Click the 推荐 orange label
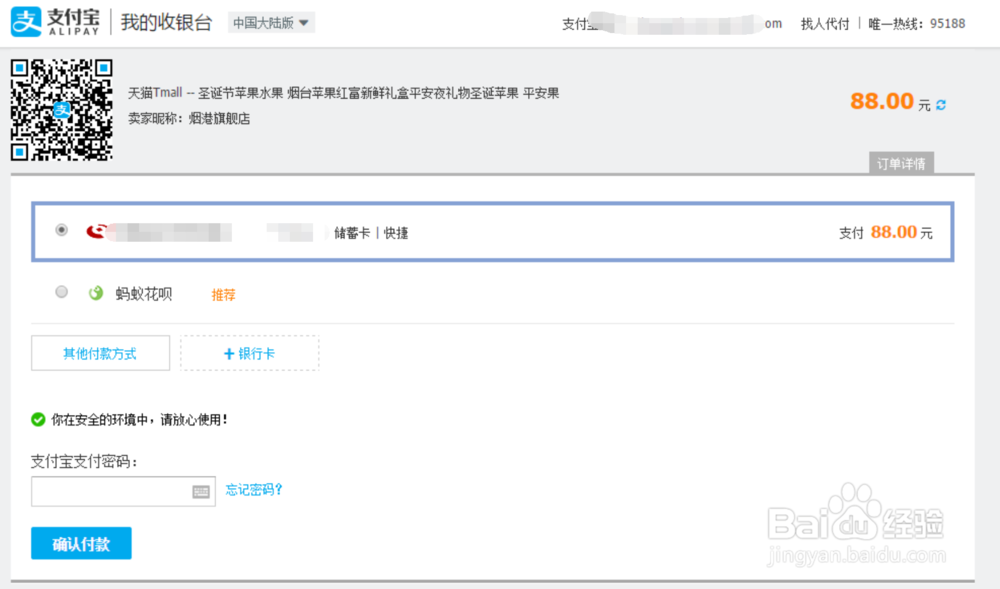This screenshot has width=1000, height=589. [x=222, y=295]
